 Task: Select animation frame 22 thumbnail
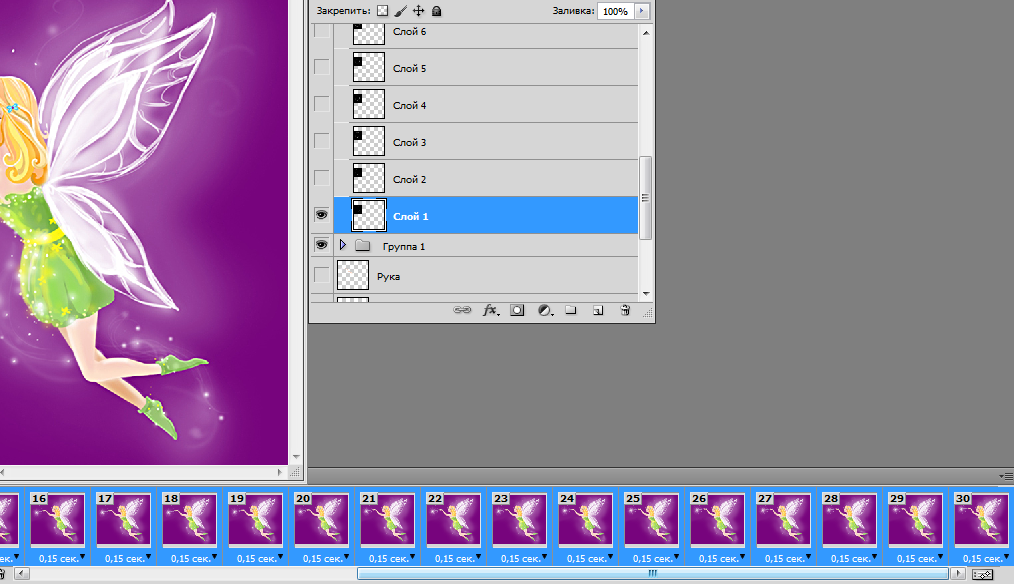click(453, 519)
